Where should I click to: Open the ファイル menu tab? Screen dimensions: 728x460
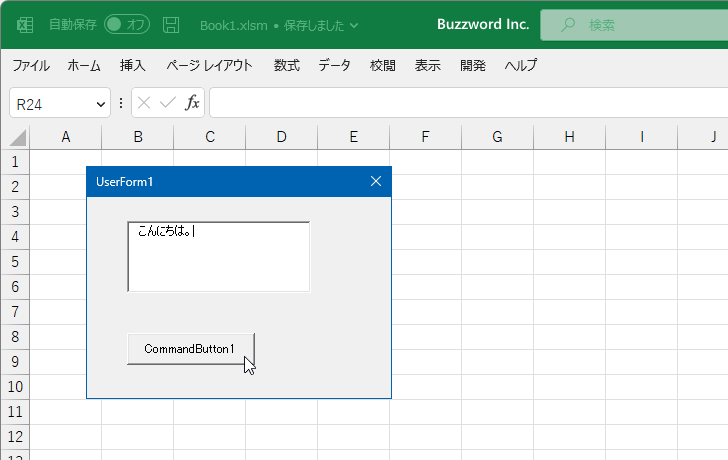31,65
